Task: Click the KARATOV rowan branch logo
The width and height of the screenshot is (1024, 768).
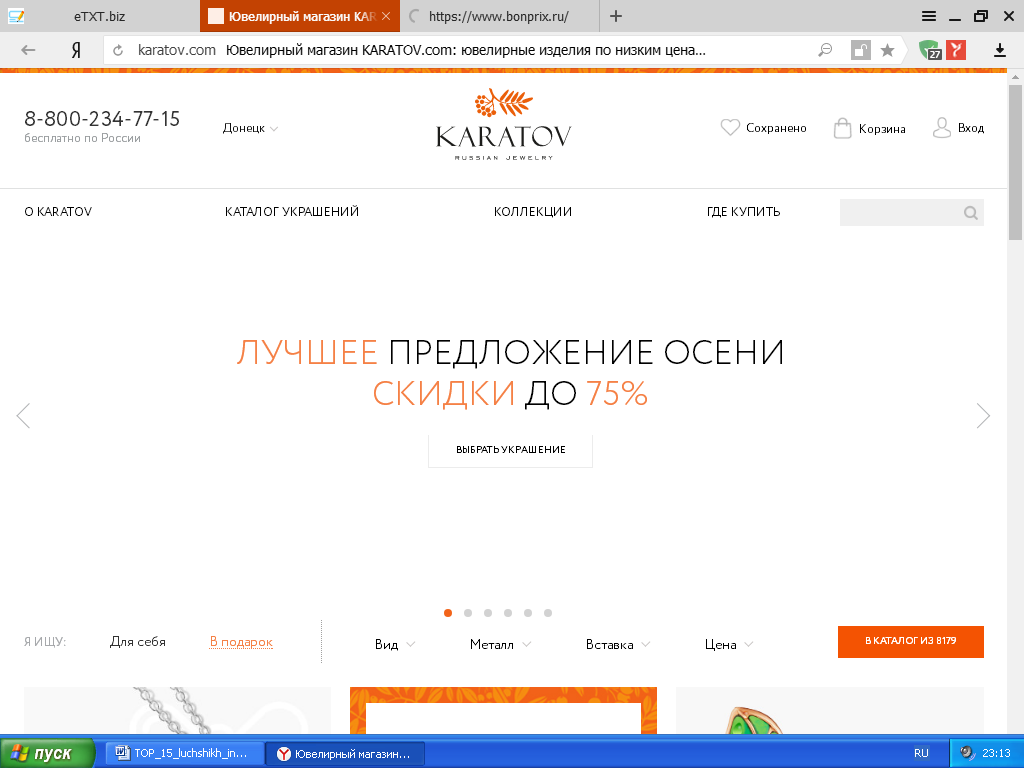Action: (x=504, y=125)
